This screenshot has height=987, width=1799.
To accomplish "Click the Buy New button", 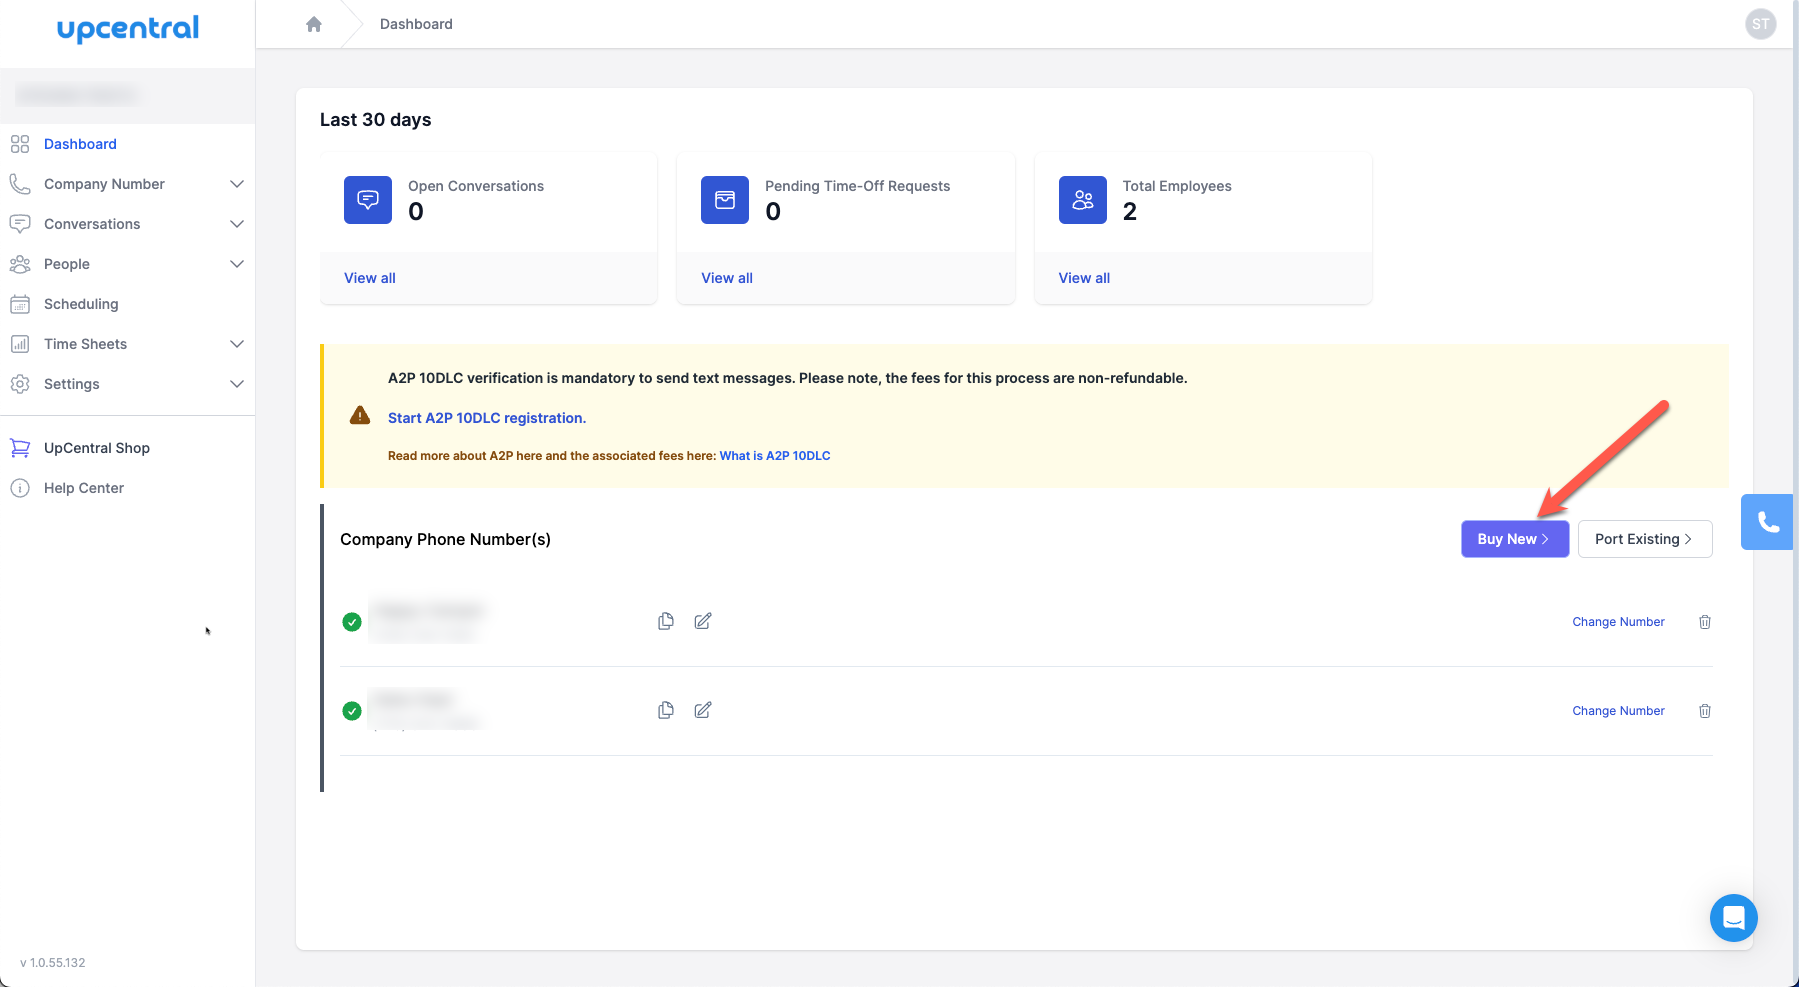I will pos(1513,538).
